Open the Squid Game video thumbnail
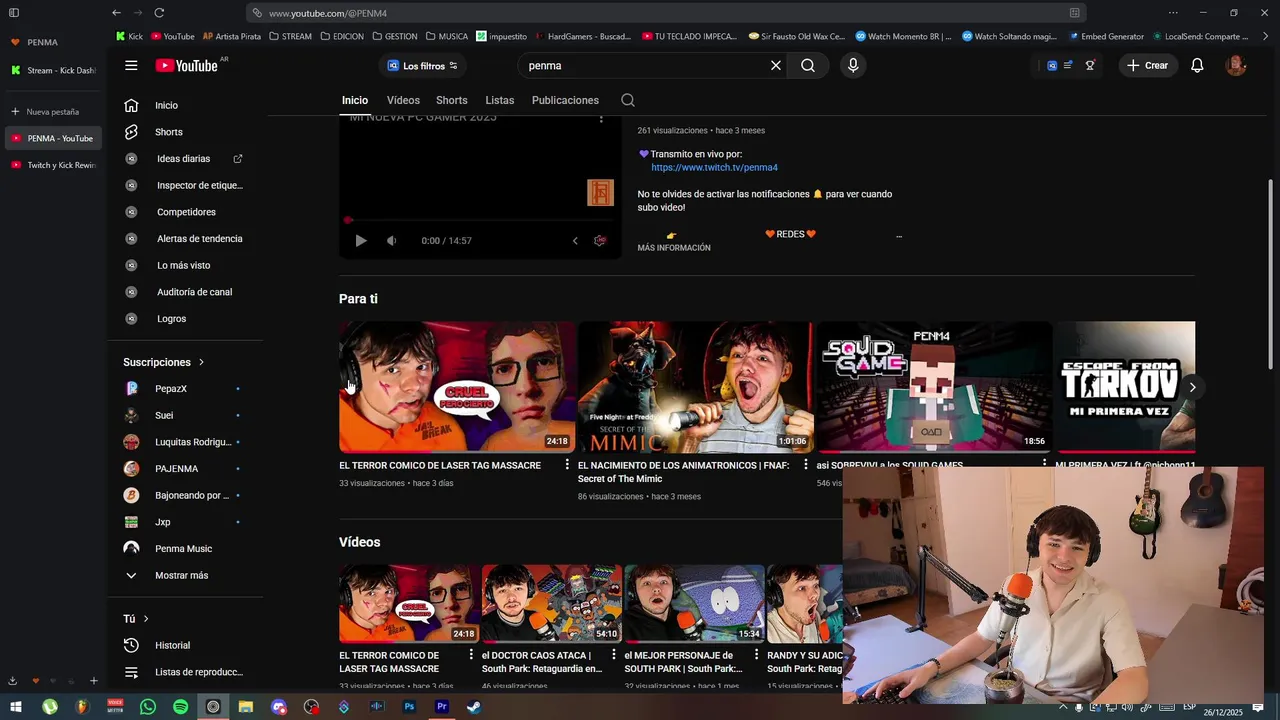Screen dimensions: 1280x720 (934, 387)
